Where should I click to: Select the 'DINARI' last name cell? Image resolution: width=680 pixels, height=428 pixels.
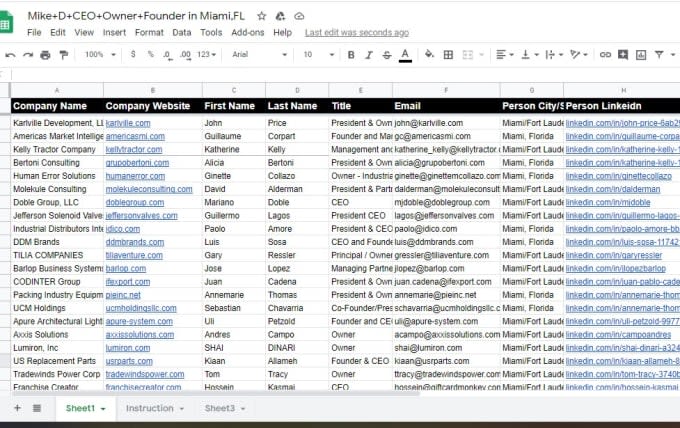click(297, 348)
